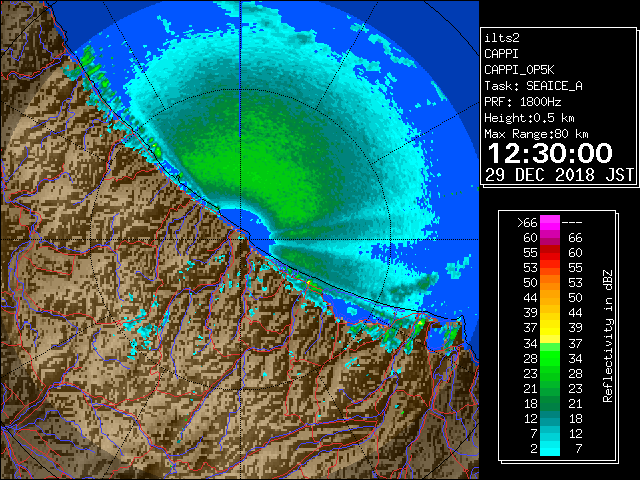Pick the 55–60 dBZ dark red band
The image size is (640, 480).
550,253
